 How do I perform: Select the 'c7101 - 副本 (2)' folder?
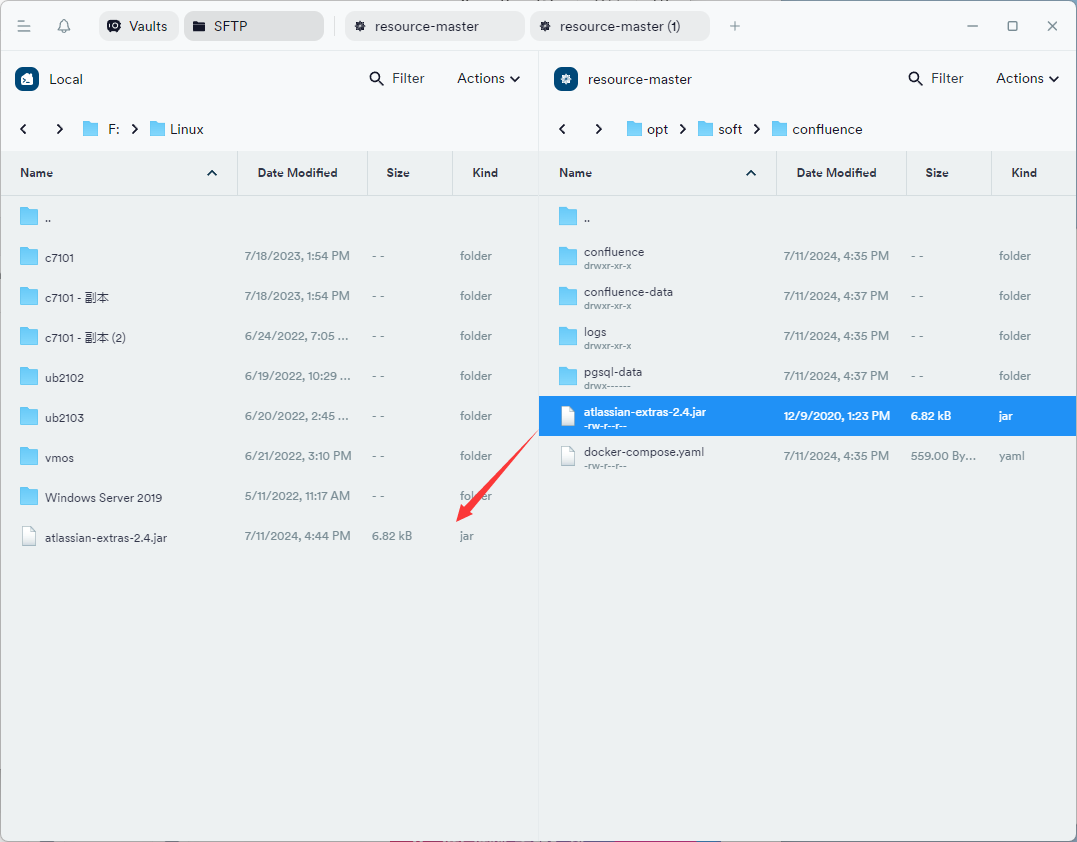[269, 337]
